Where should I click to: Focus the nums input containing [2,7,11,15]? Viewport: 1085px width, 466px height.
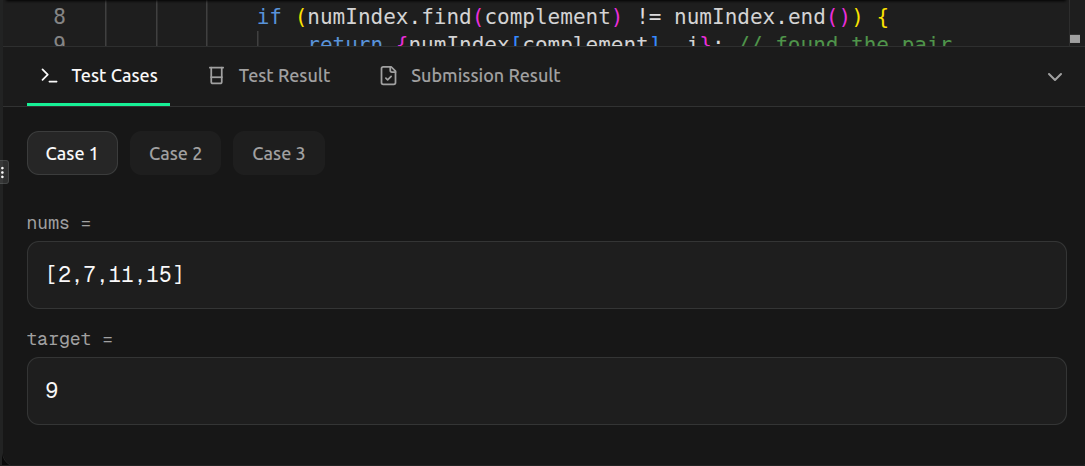click(547, 275)
